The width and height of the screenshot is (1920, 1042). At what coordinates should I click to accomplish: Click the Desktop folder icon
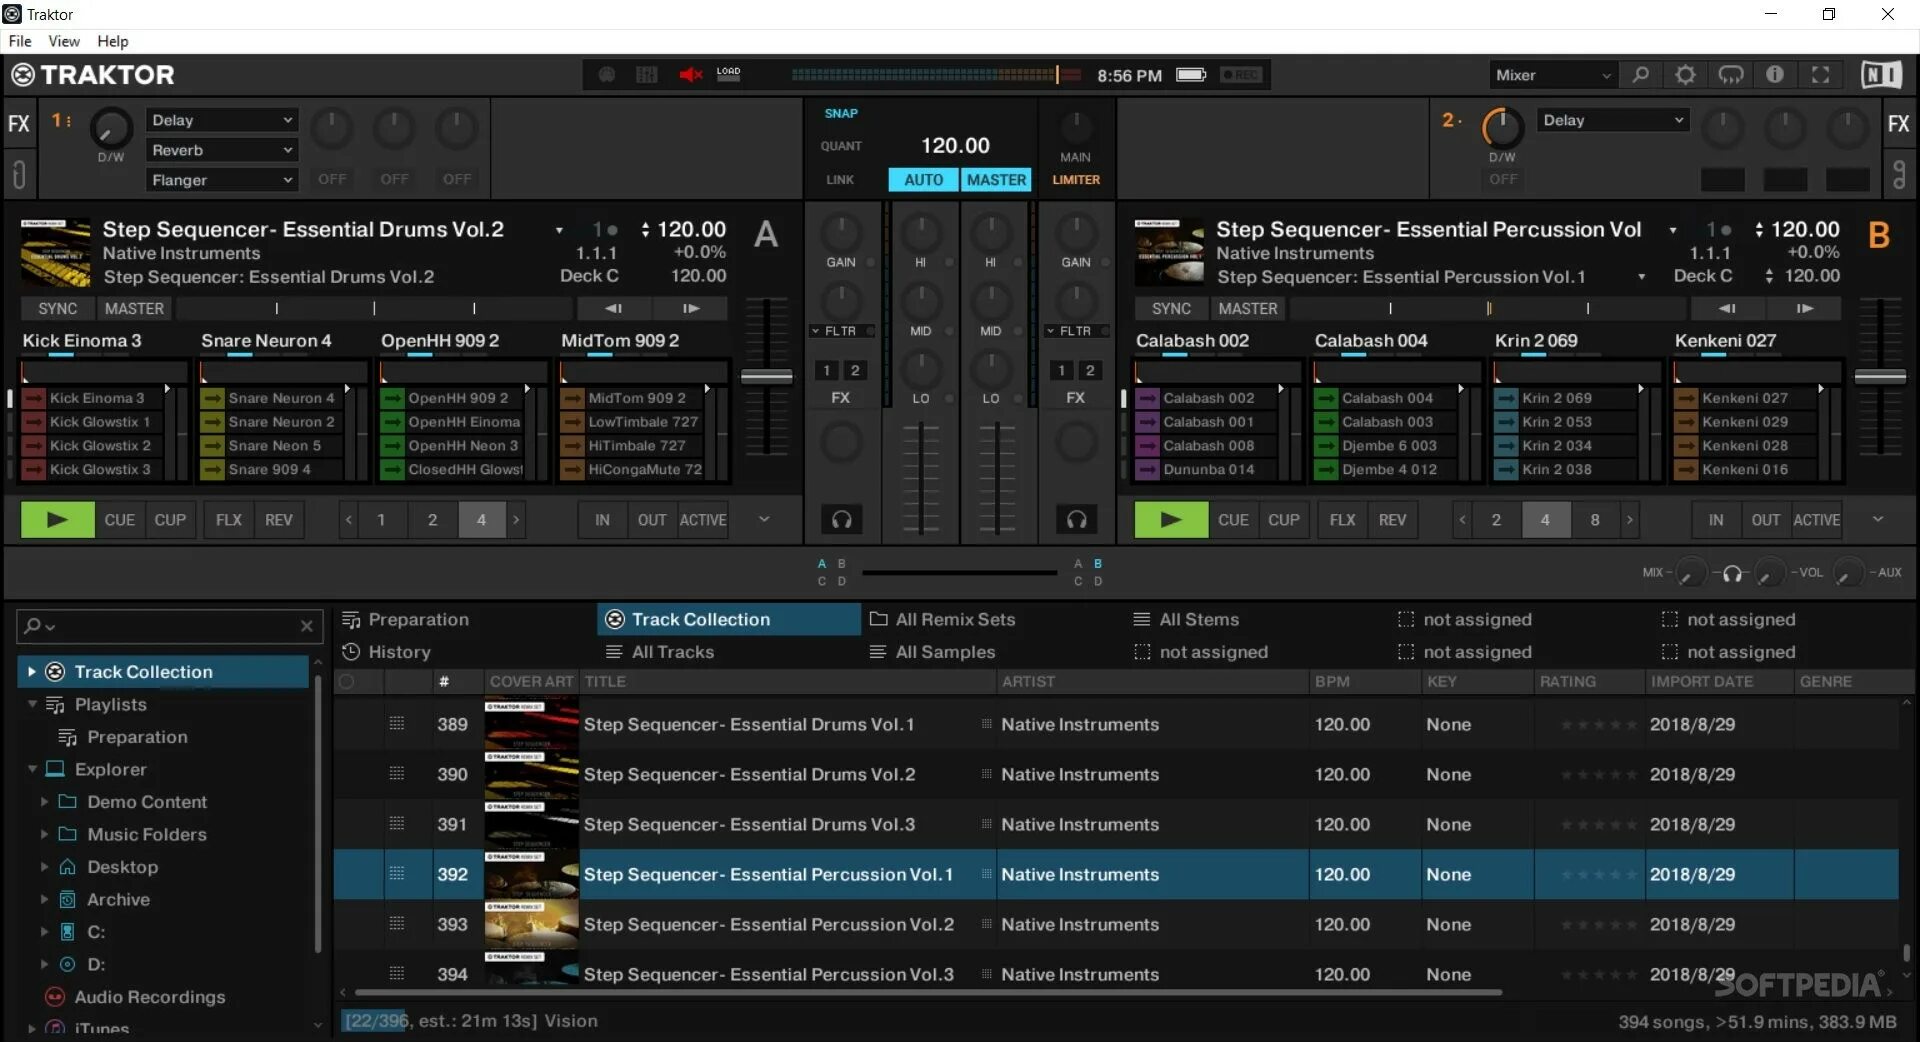(68, 867)
